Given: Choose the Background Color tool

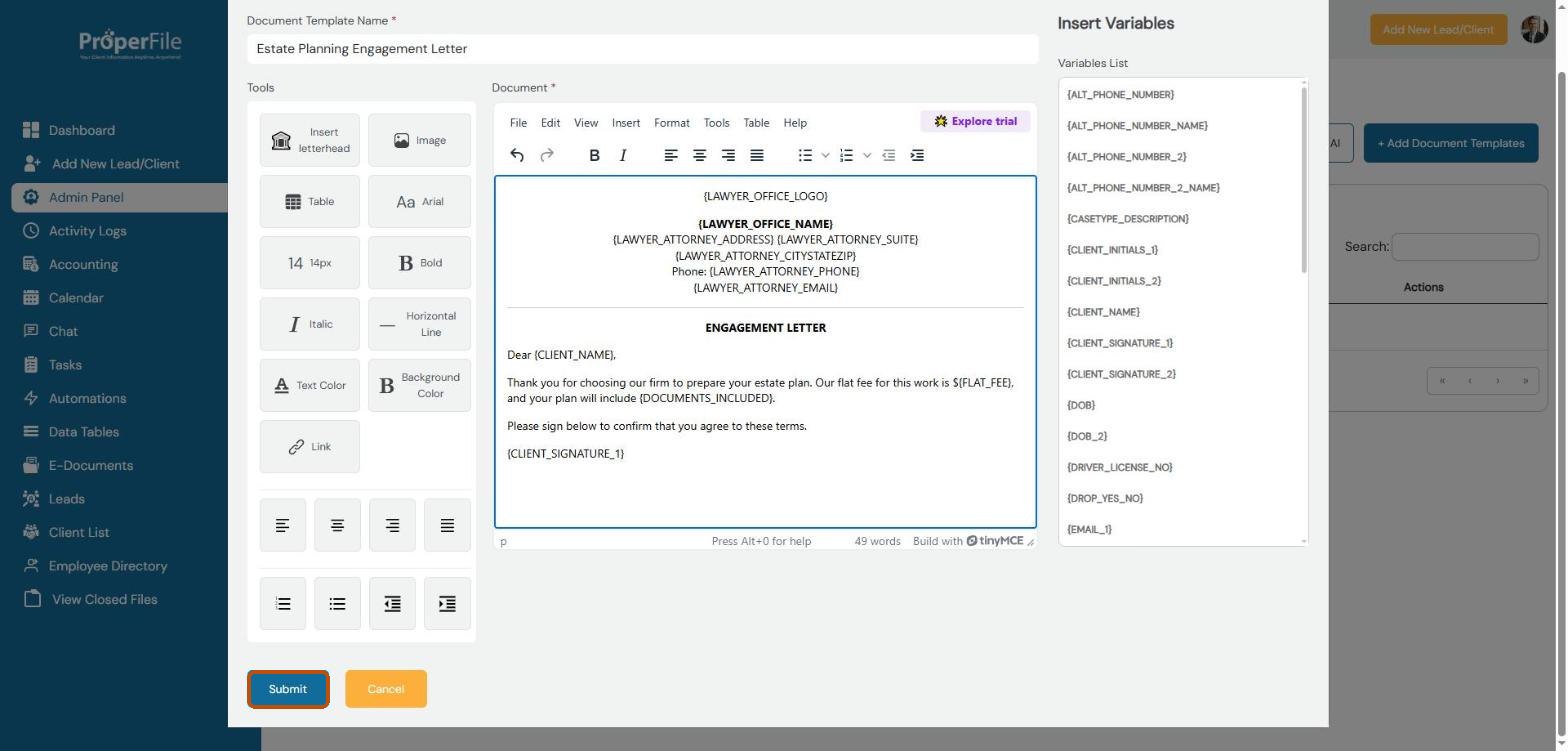Looking at the screenshot, I should coord(419,385).
